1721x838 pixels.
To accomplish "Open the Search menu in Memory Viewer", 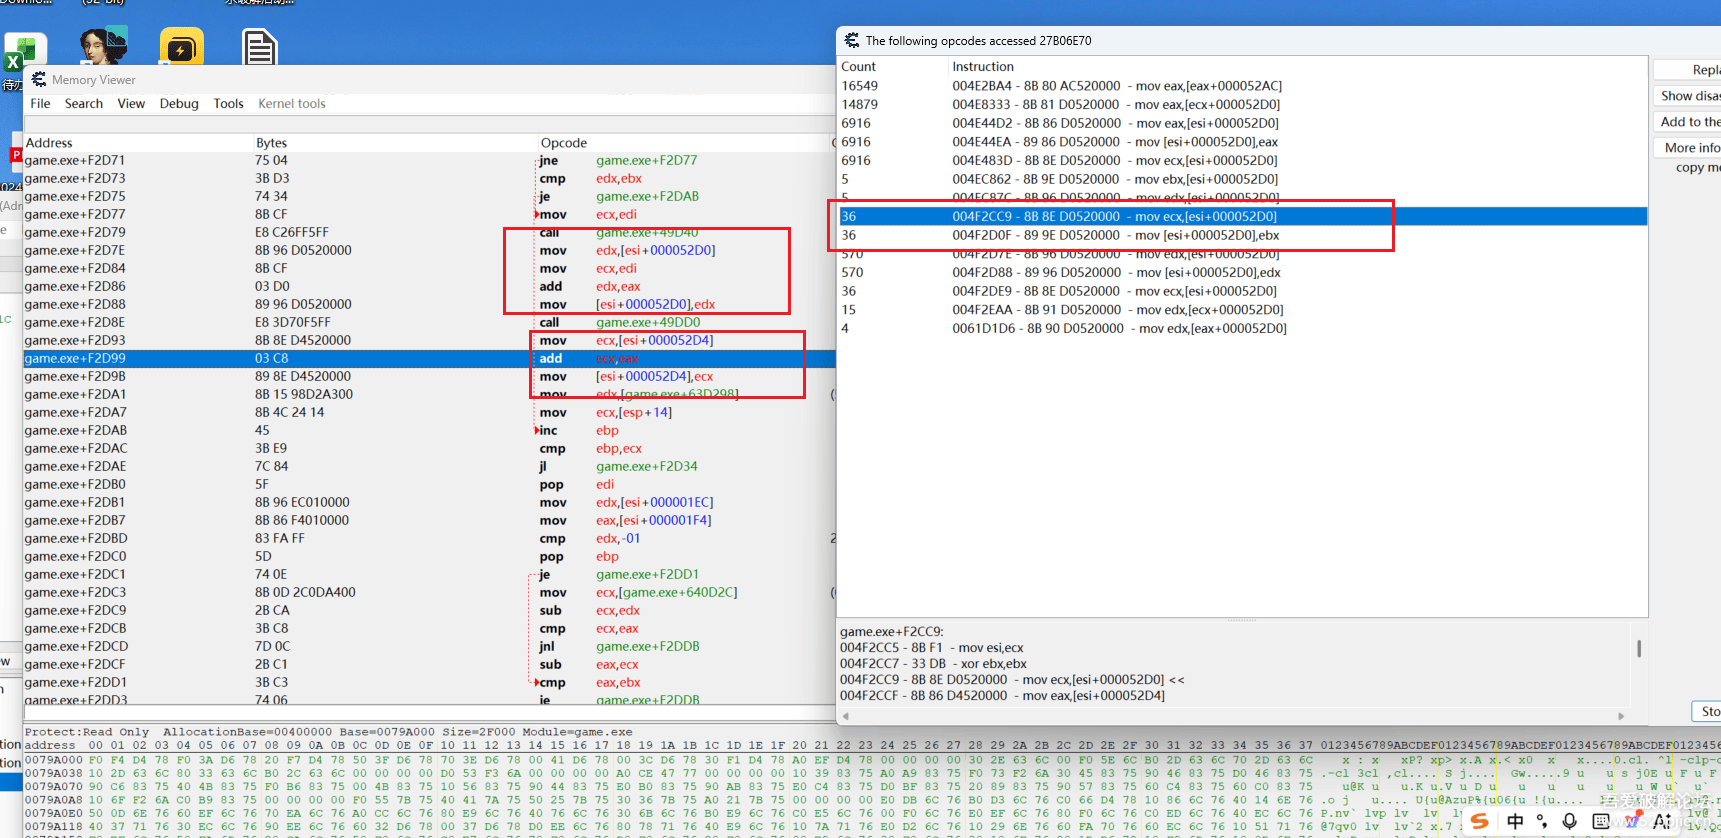I will click(84, 103).
